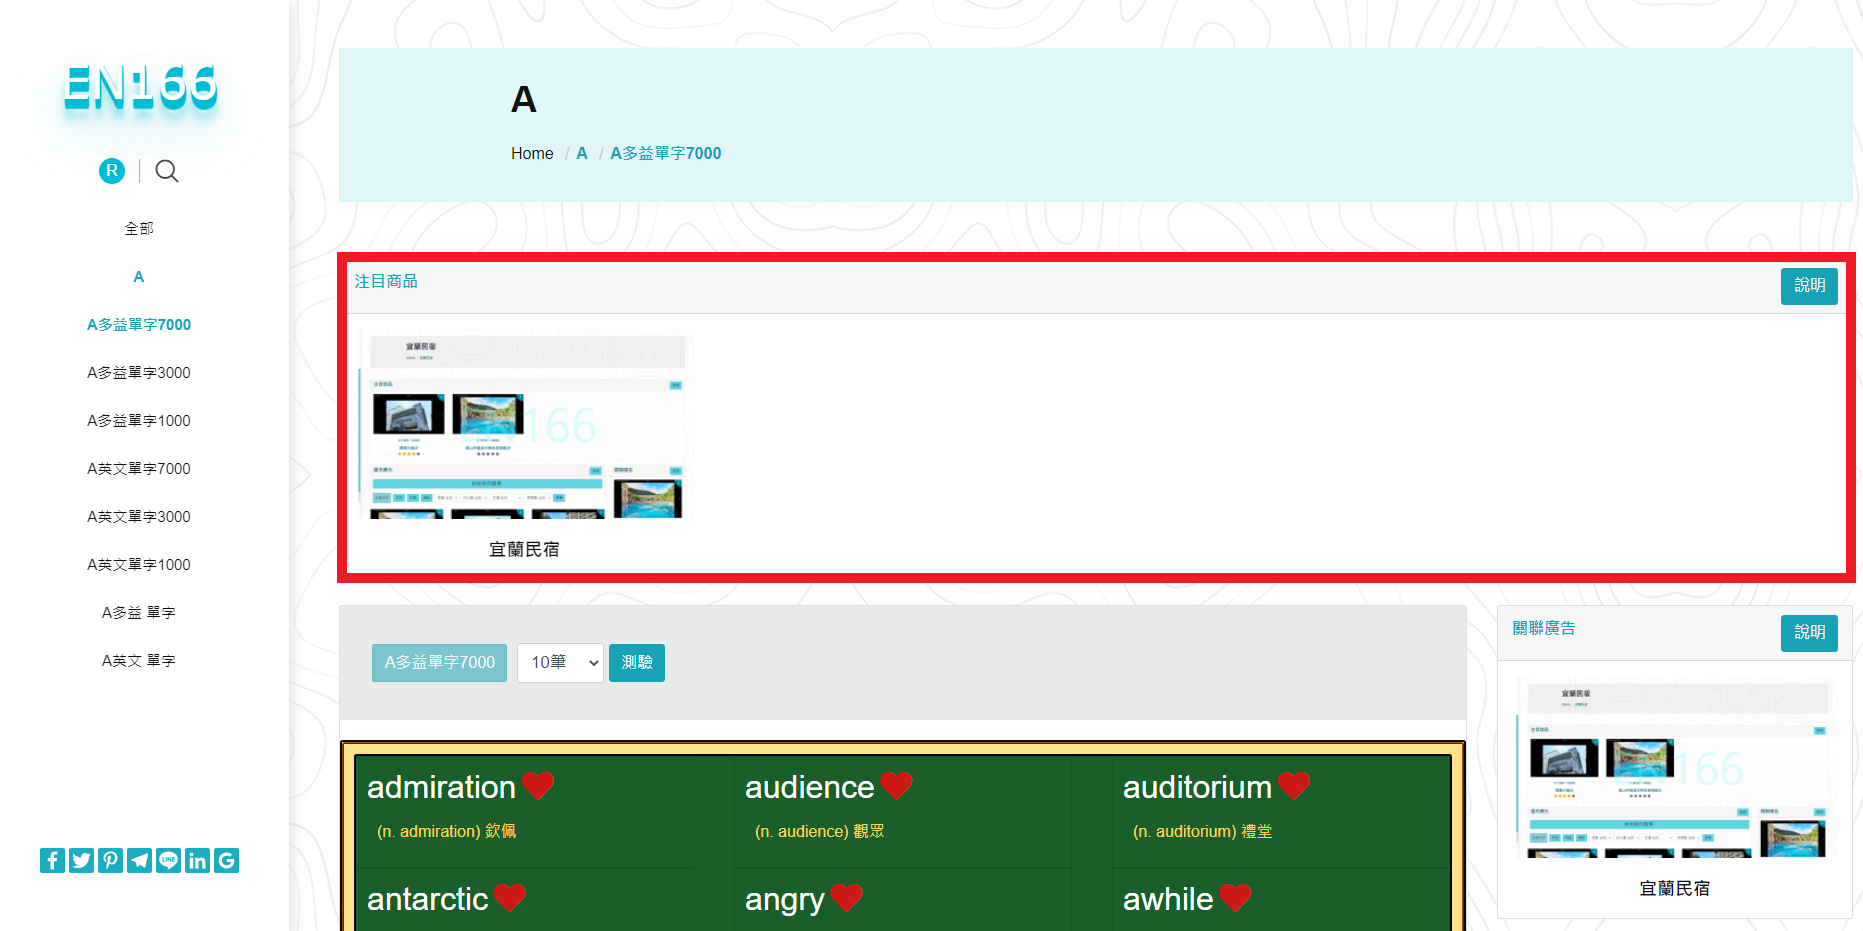Open A多益單字1000 in the sidebar
1863x931 pixels.
click(139, 421)
